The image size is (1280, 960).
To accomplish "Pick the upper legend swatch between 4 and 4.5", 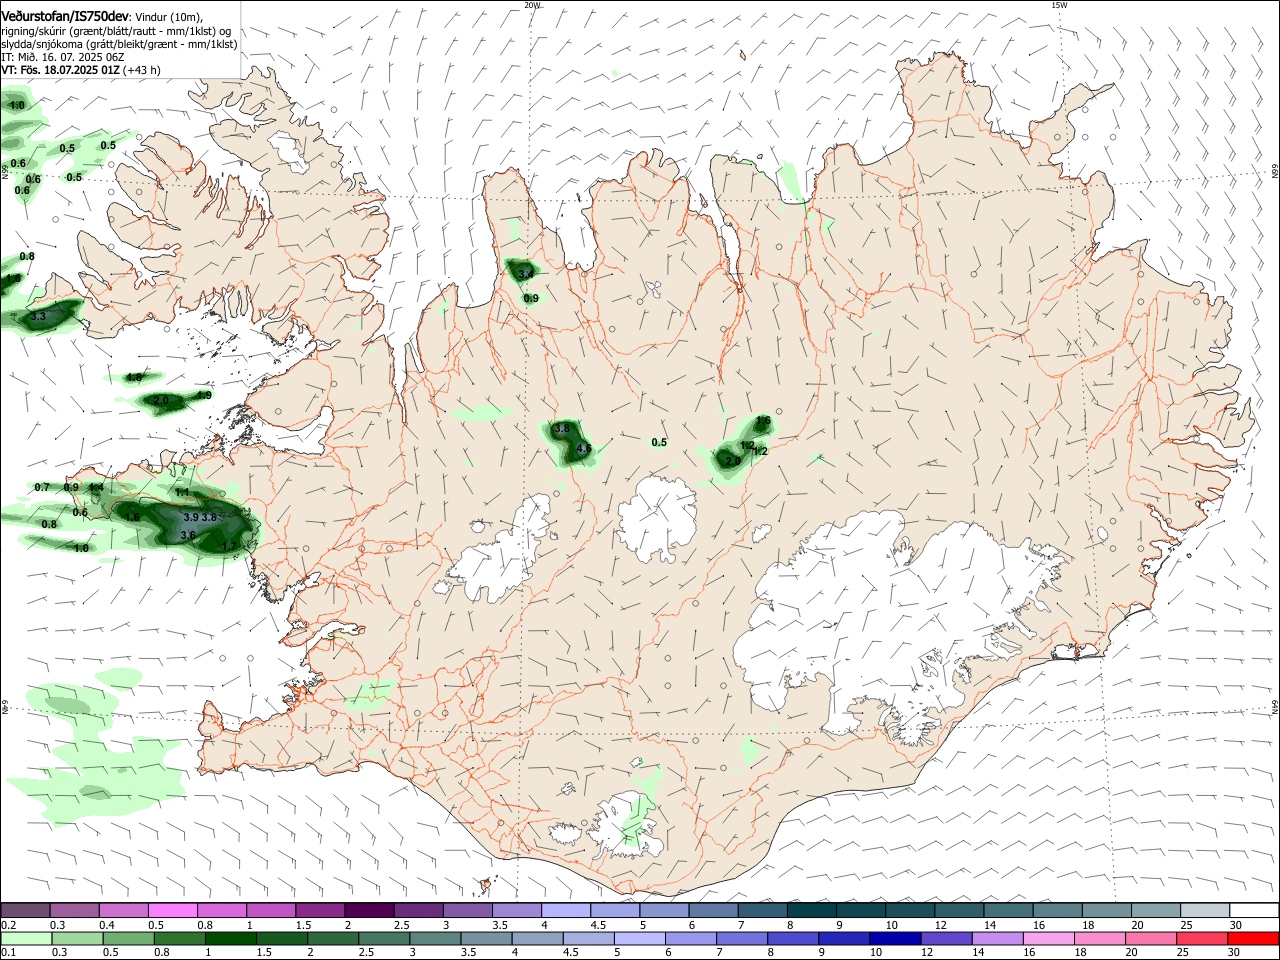I will 566,910.
